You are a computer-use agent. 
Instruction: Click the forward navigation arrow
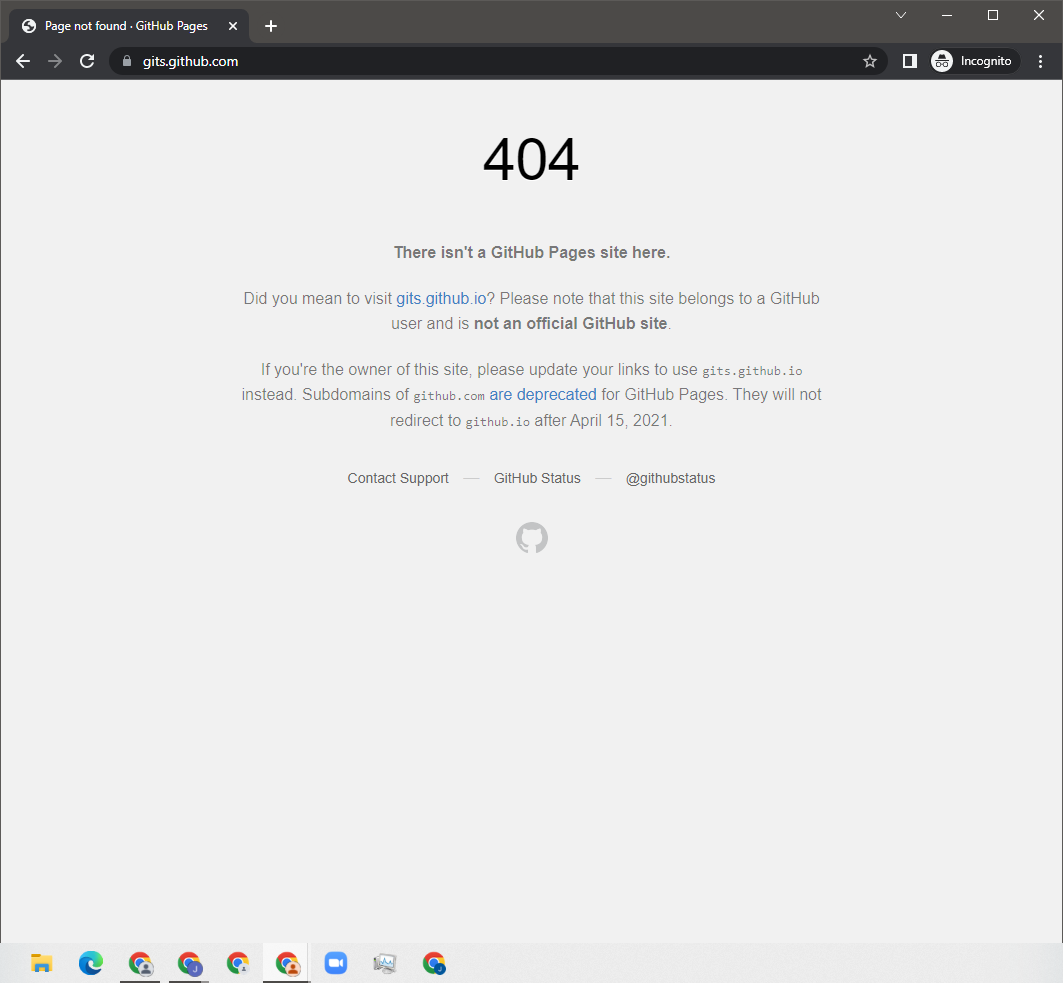click(x=55, y=61)
